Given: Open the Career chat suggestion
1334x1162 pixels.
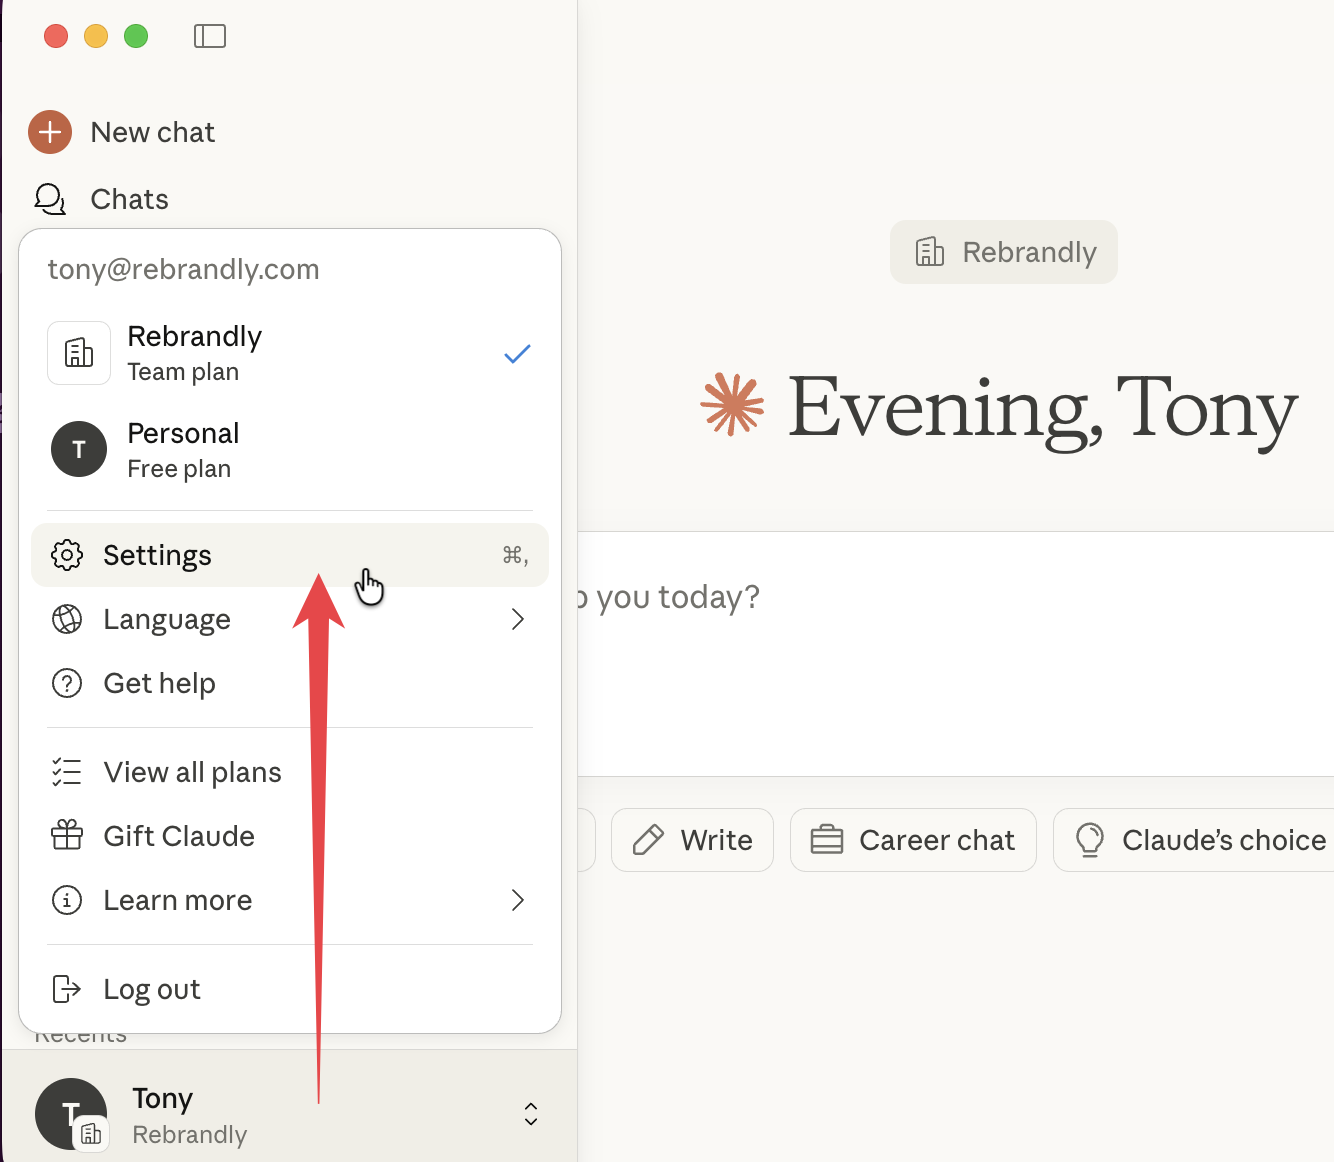Looking at the screenshot, I should point(913,840).
